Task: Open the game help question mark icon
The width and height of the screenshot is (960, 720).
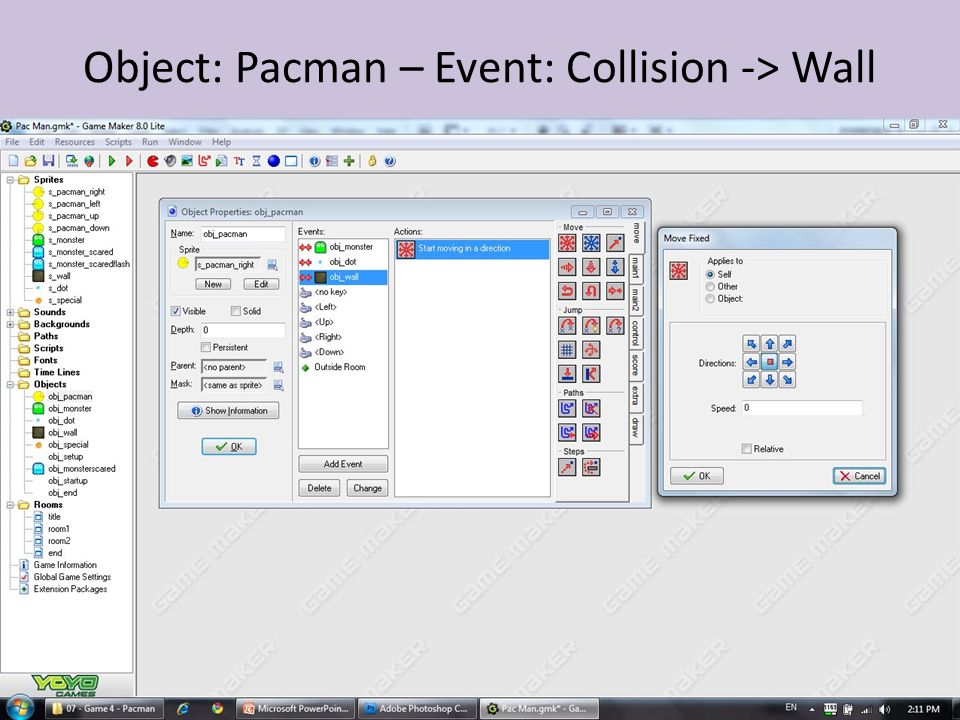Action: coord(389,161)
